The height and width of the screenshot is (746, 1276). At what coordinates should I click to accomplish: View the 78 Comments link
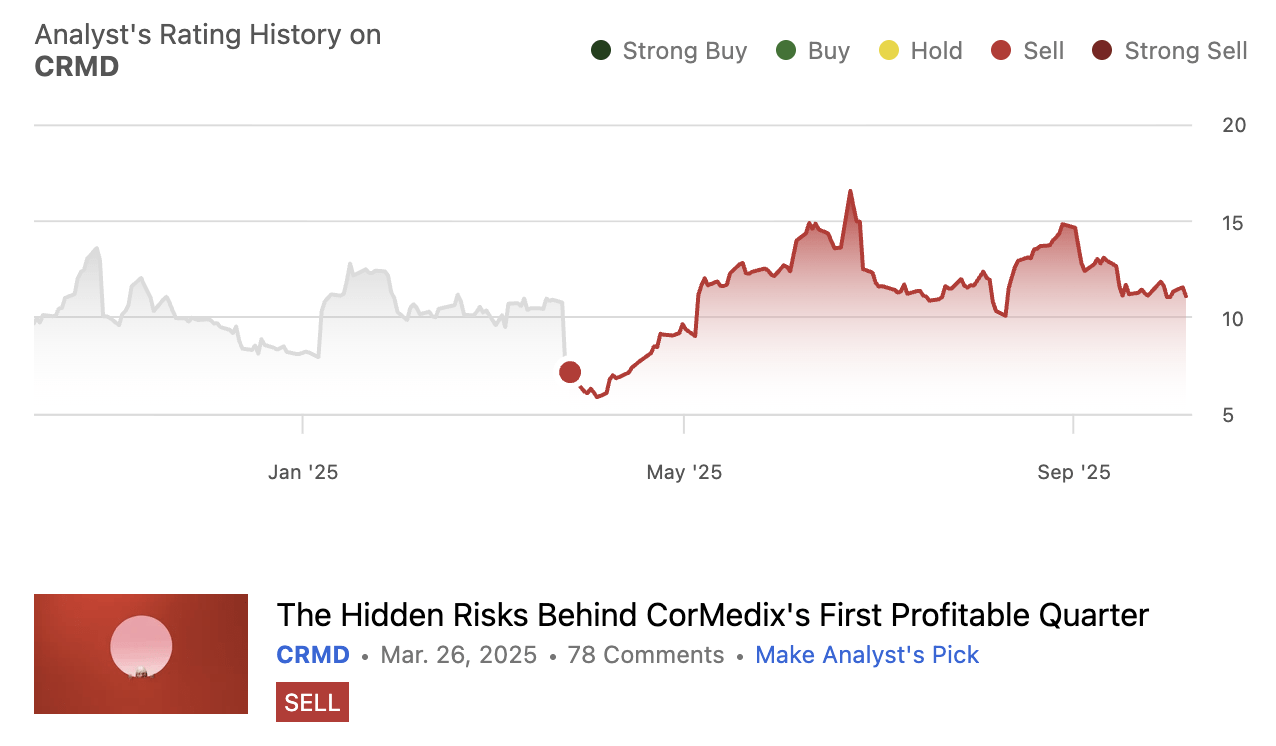click(x=645, y=655)
